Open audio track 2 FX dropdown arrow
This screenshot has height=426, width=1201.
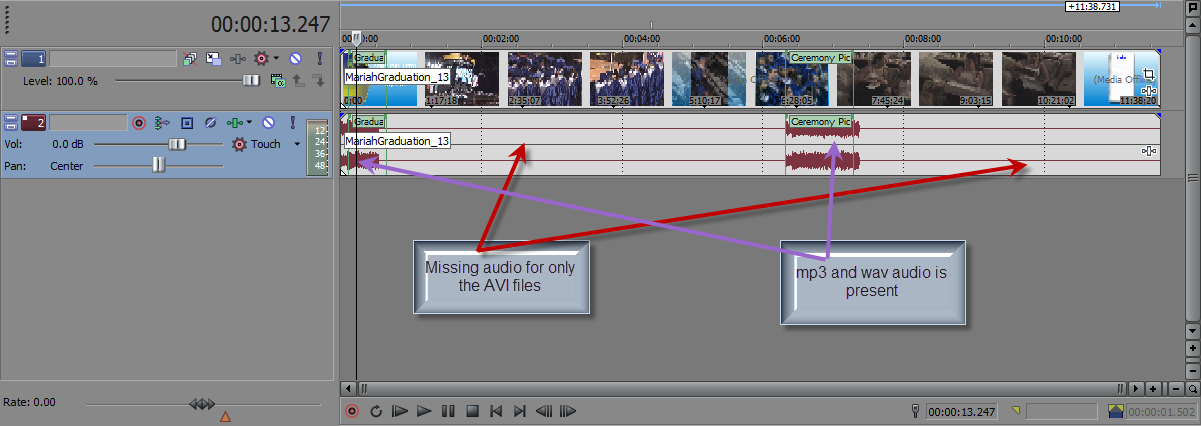[249, 123]
